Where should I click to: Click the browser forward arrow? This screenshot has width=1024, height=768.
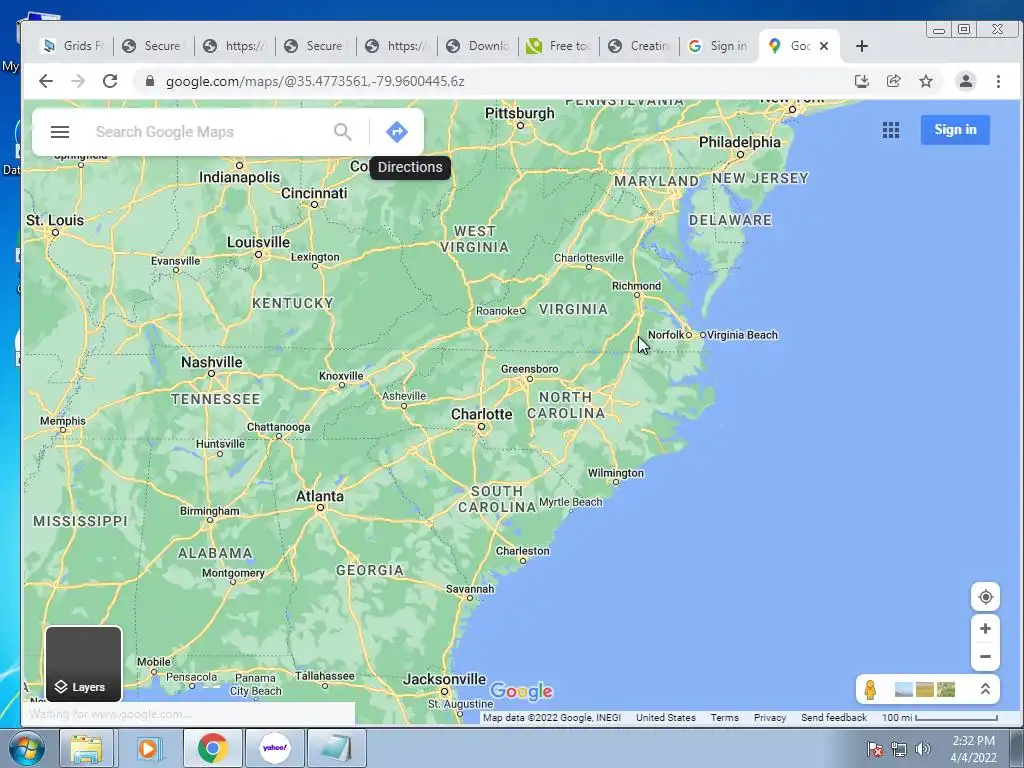click(x=78, y=81)
